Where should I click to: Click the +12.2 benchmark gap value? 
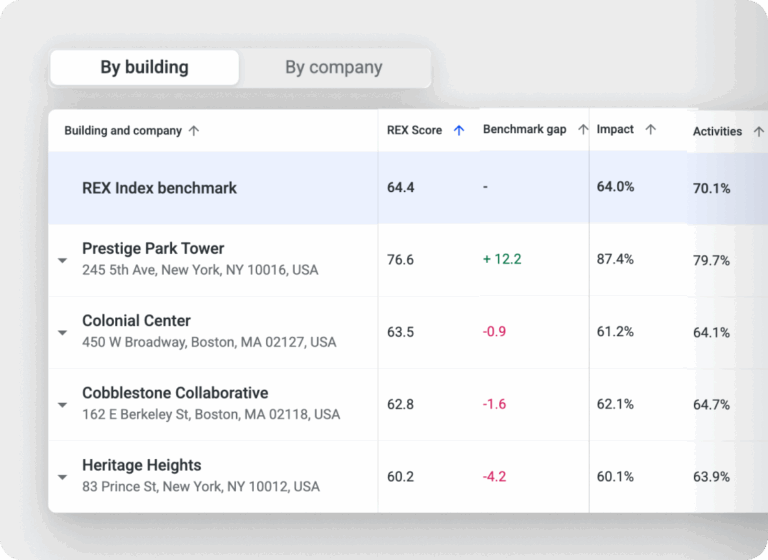click(502, 259)
